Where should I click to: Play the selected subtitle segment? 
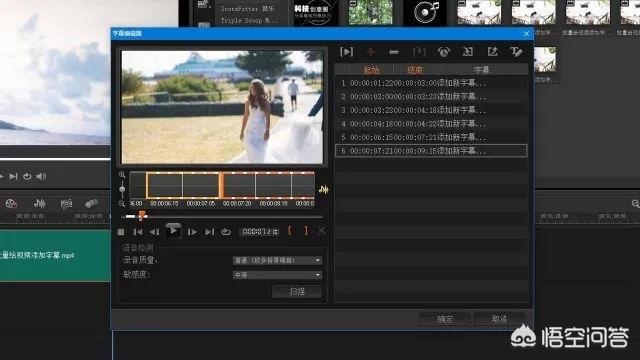[x=346, y=52]
